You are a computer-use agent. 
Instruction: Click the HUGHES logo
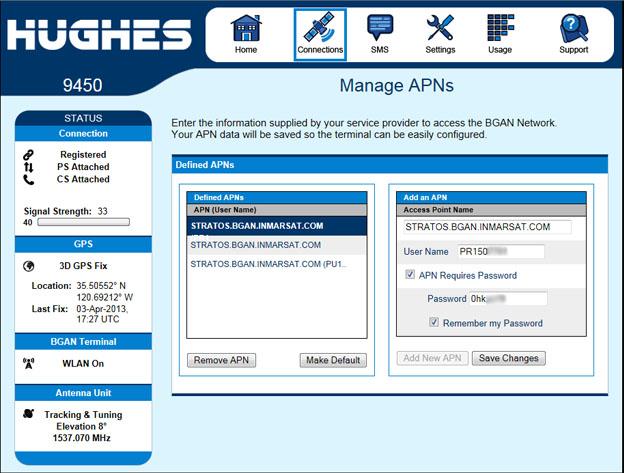(99, 35)
